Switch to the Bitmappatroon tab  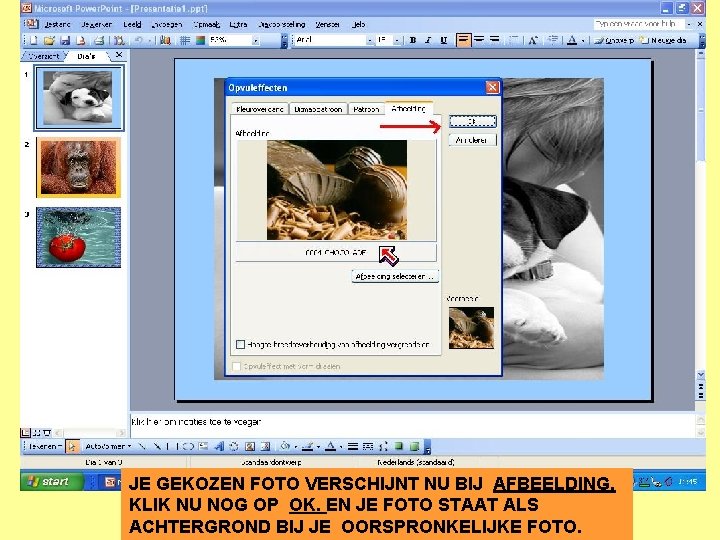(x=318, y=109)
